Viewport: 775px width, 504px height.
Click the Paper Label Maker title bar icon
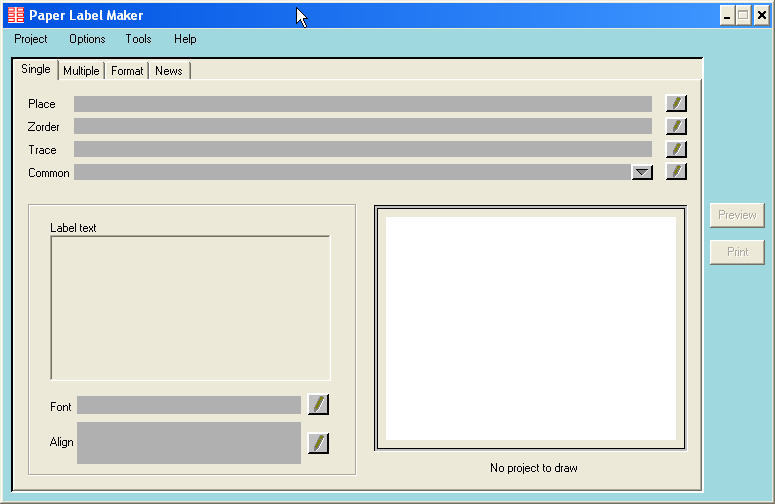(15, 15)
